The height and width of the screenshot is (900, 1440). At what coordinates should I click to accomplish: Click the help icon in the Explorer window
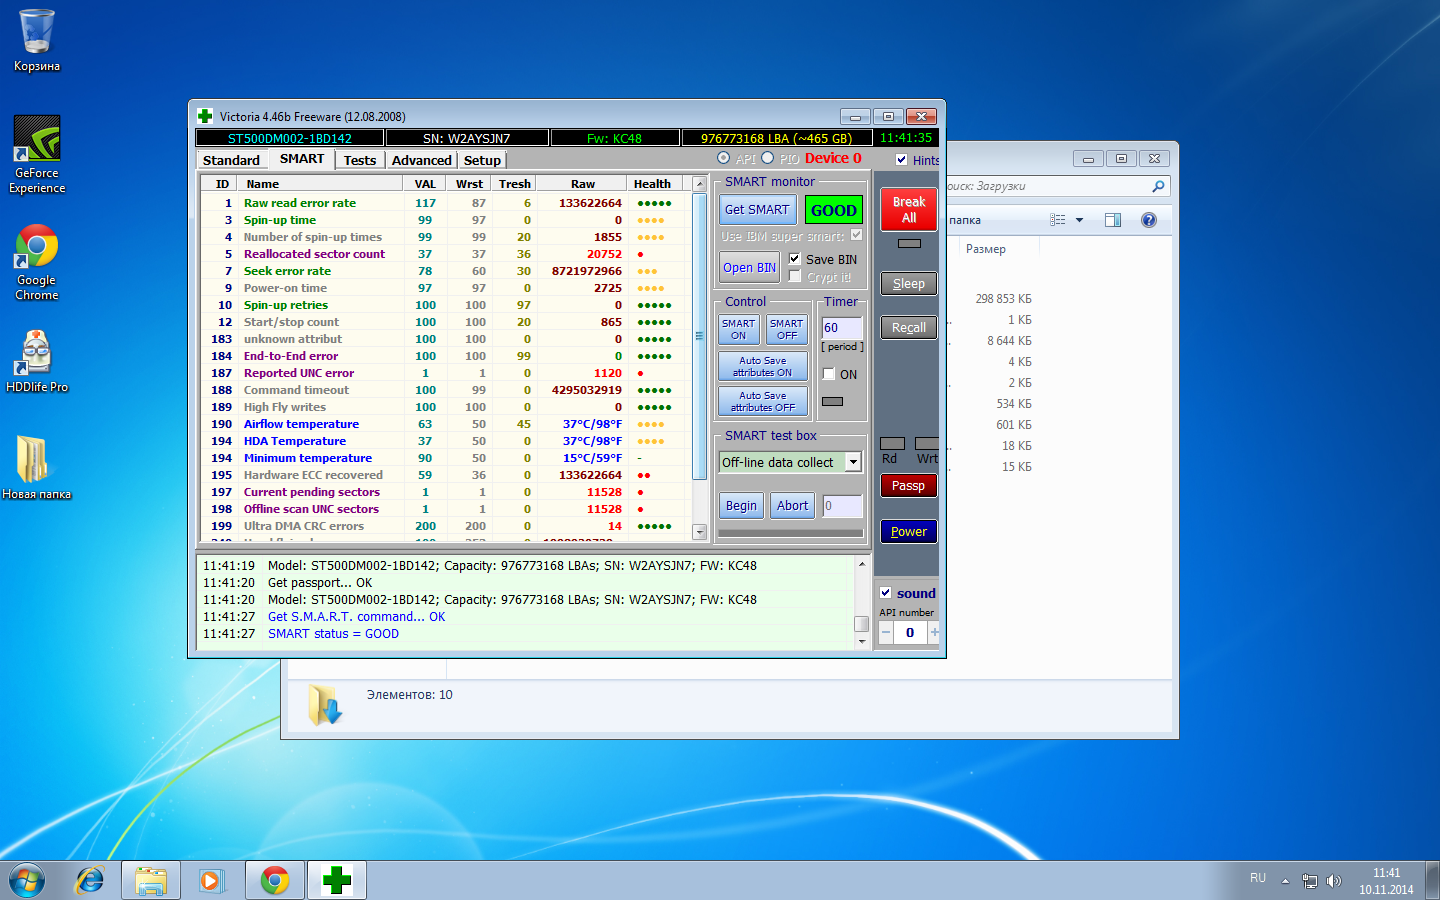click(x=1149, y=220)
